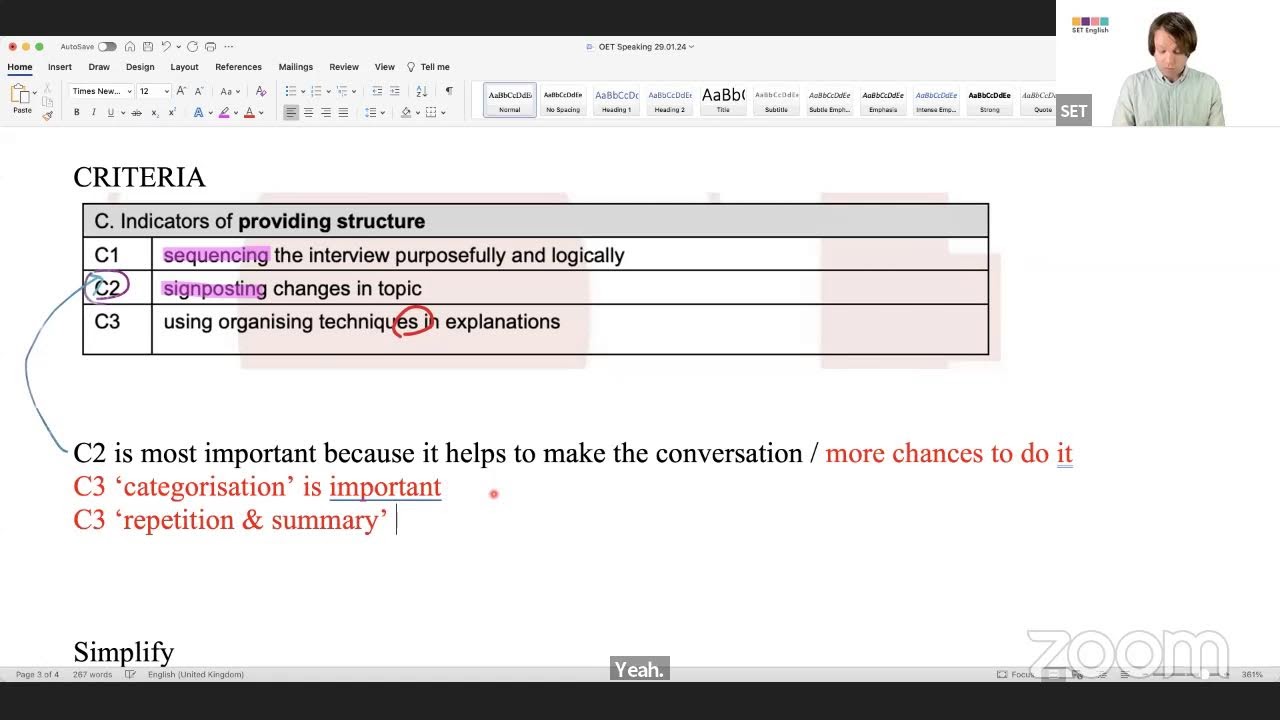Toggle italic formatting
Viewport: 1280px width, 720px height.
94,113
